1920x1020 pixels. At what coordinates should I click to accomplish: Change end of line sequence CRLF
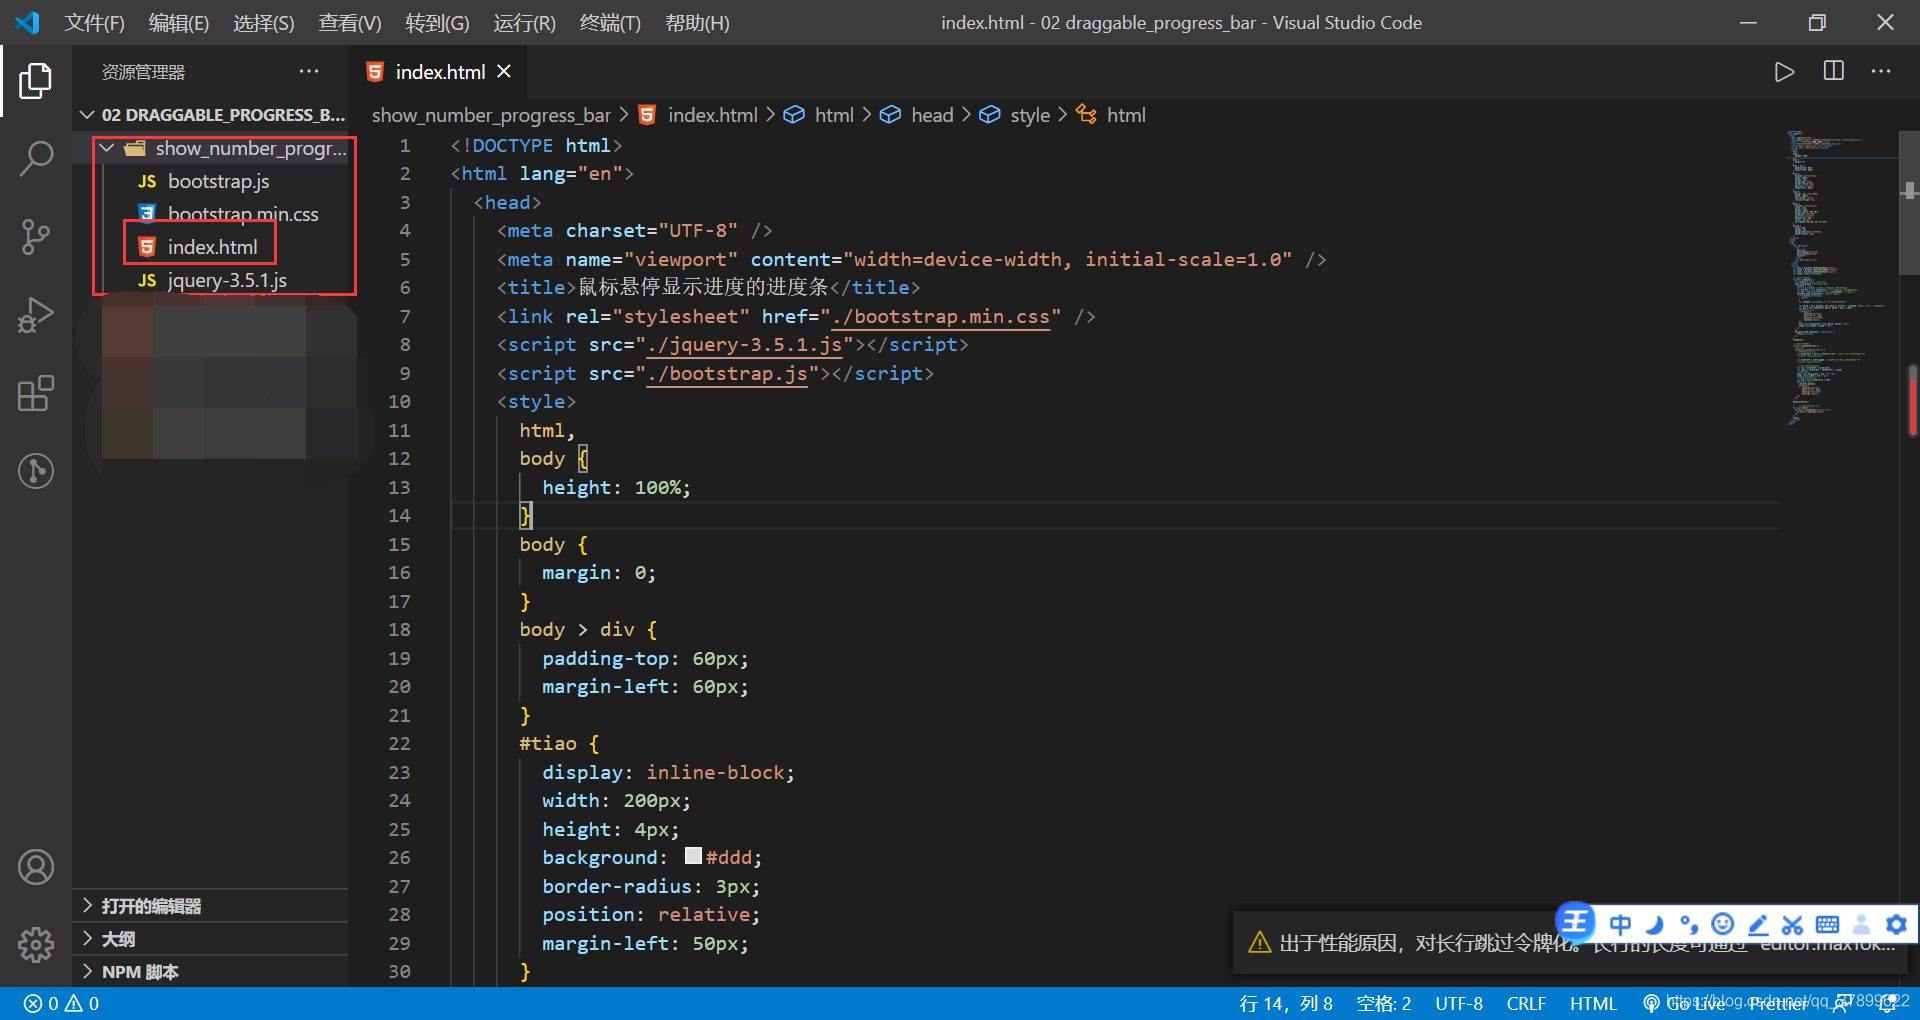click(1526, 1003)
